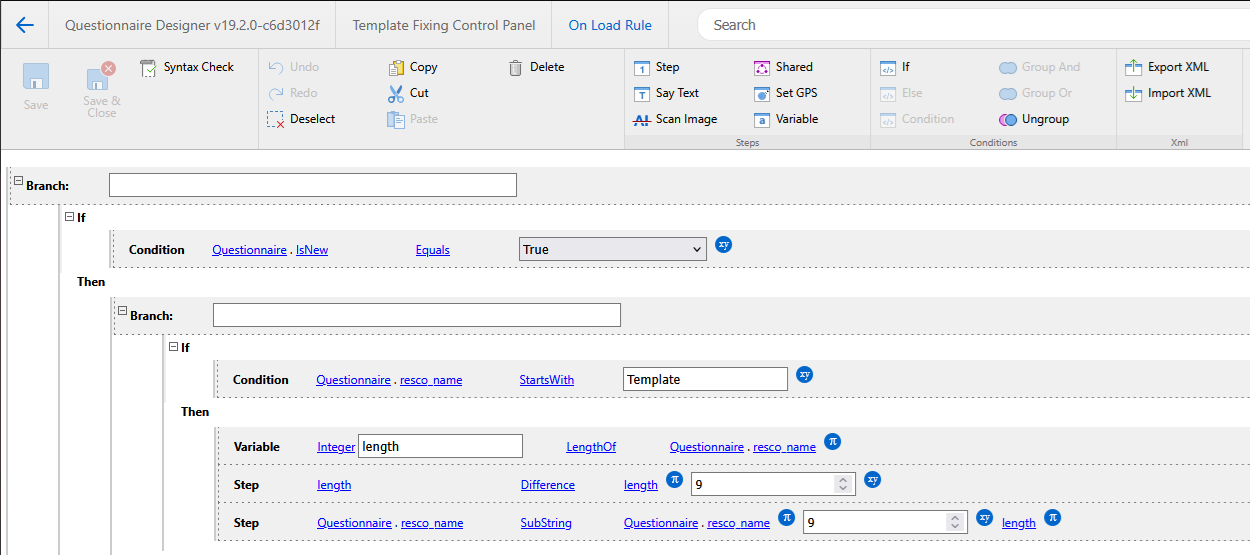Change the Equals operator
1250x555 pixels.
click(x=433, y=250)
